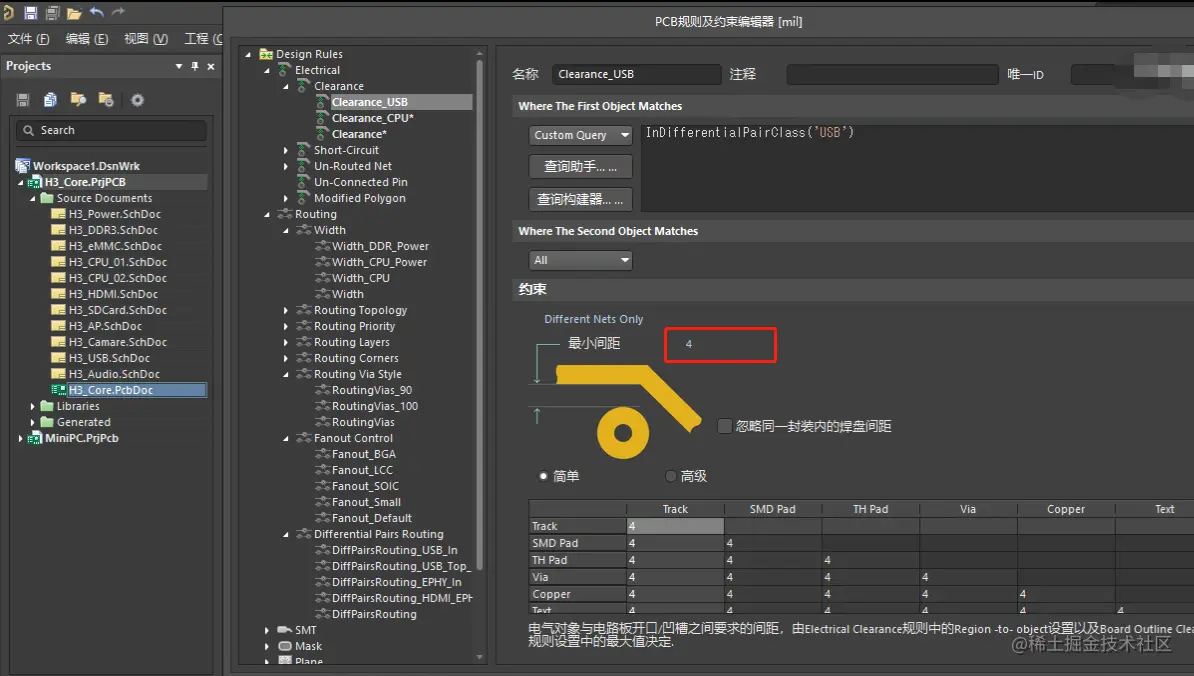Viewport: 1194px width, 676px height.
Task: Pin the Projects panel
Action: tap(195, 66)
